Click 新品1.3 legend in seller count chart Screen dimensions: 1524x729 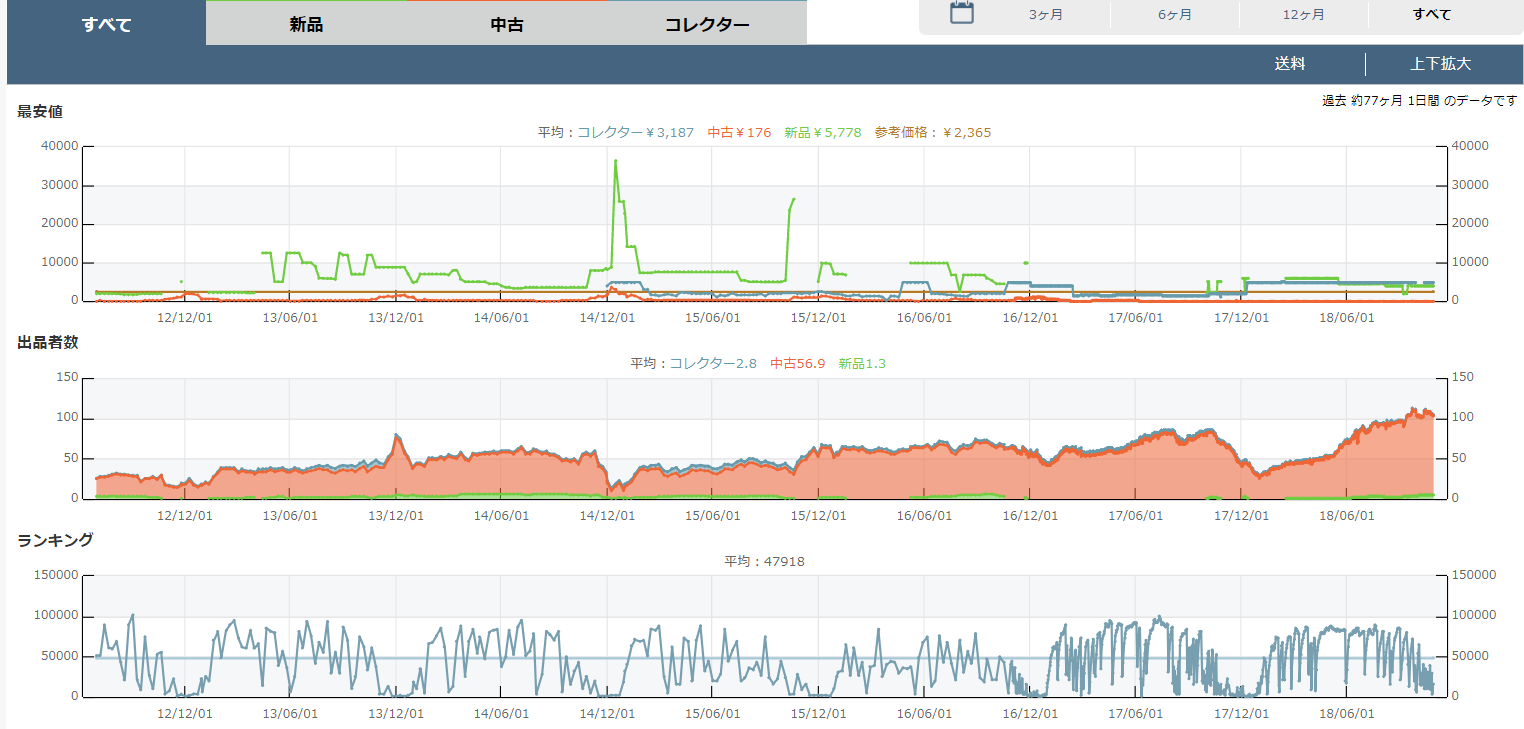(862, 364)
